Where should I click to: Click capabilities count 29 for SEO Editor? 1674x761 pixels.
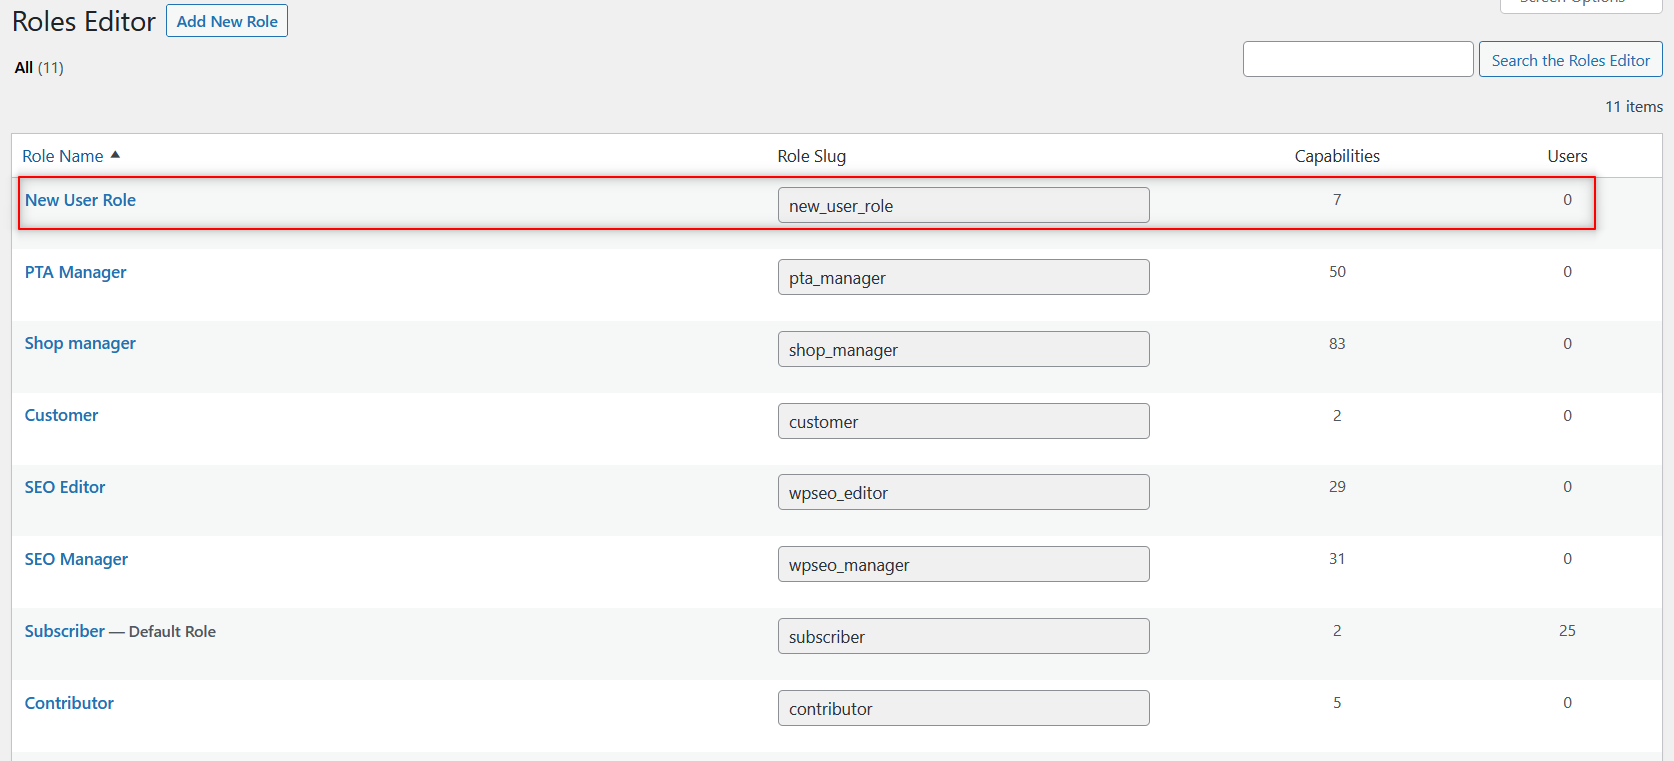(x=1337, y=486)
